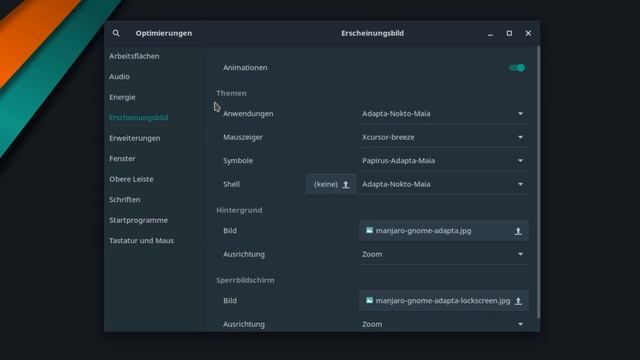This screenshot has width=640, height=360.
Task: Open the Mauszeiger Xcursor-breeze dropdown
Action: tap(444, 137)
